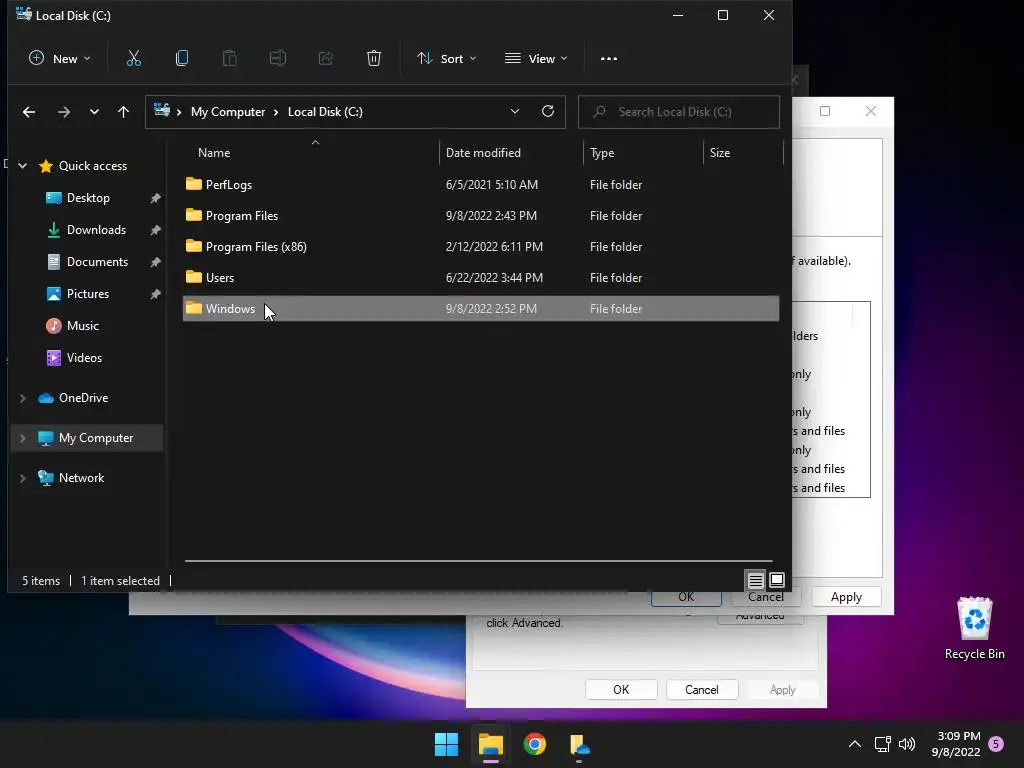The height and width of the screenshot is (768, 1024).
Task: Click Local Disk (C:) breadcrumb
Action: coord(325,112)
